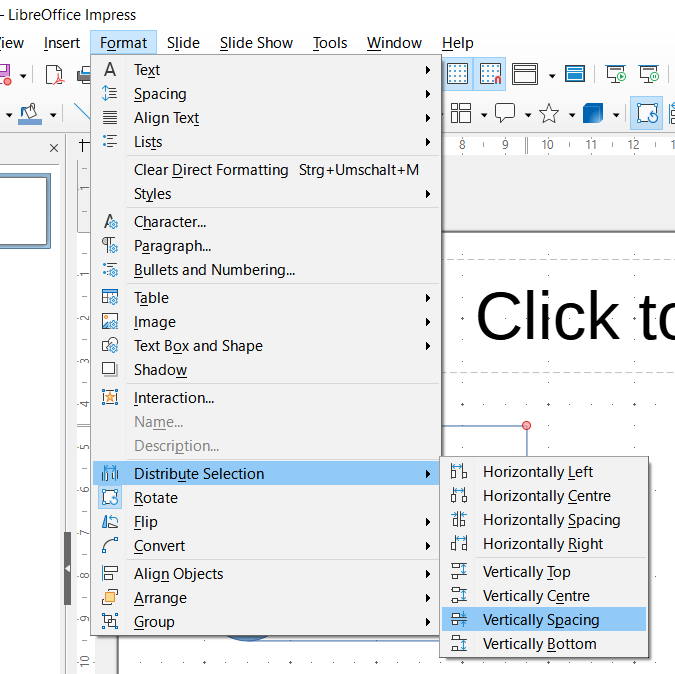Open the Bullets and Numbering dialog entry
The image size is (675, 674).
click(x=214, y=270)
